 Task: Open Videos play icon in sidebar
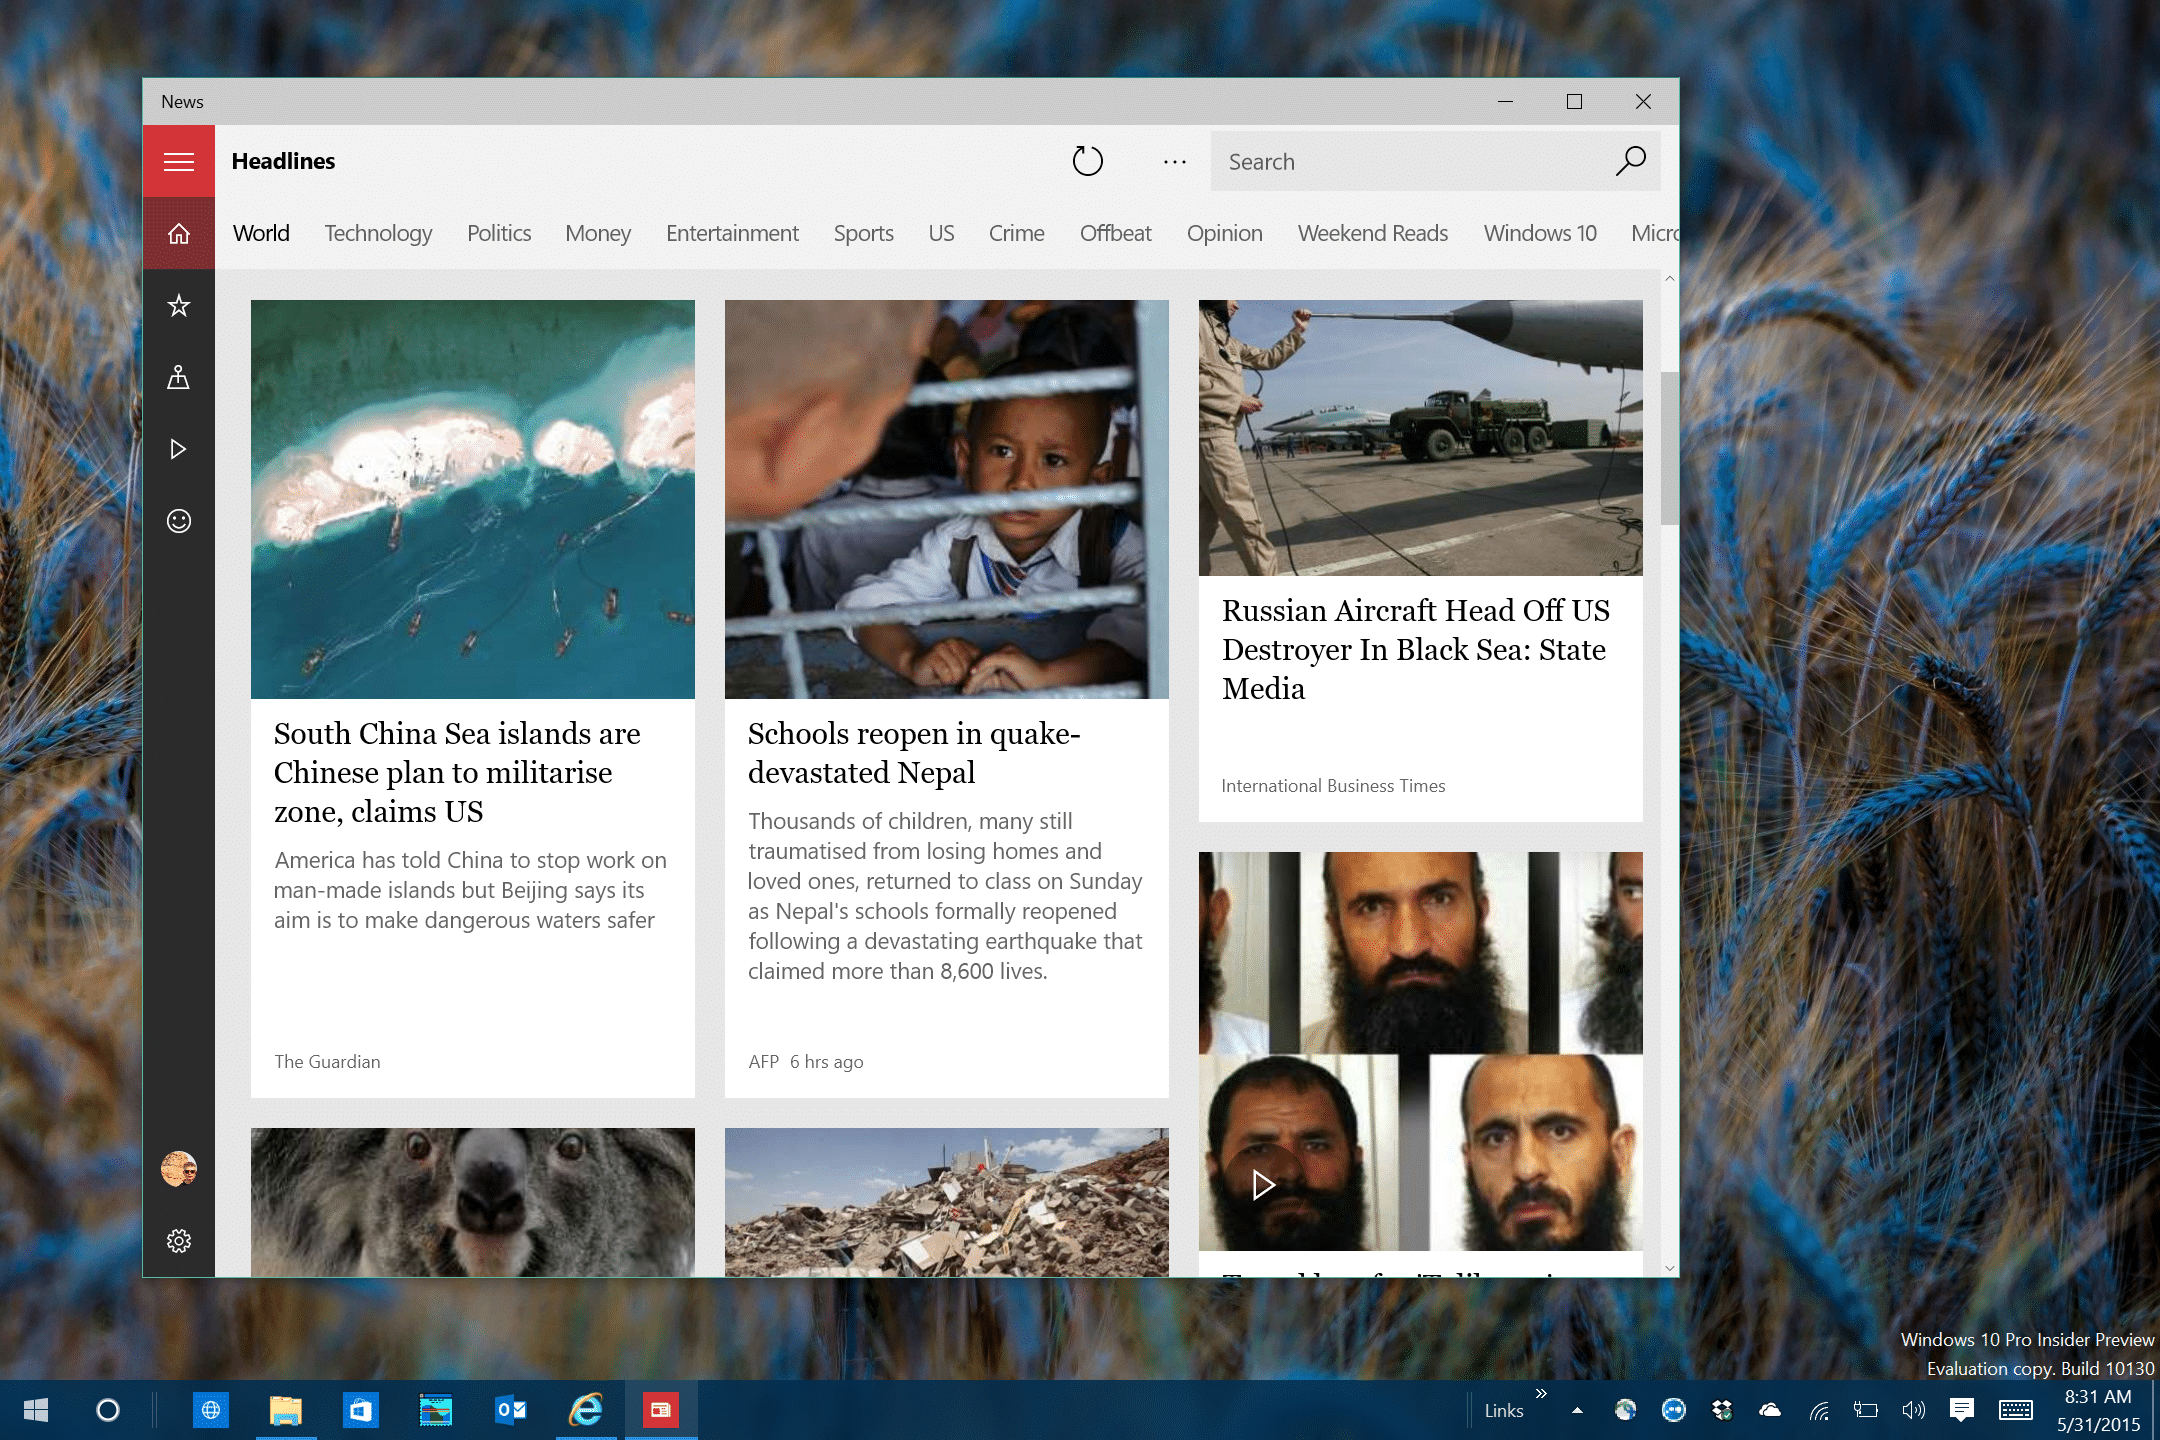point(179,449)
